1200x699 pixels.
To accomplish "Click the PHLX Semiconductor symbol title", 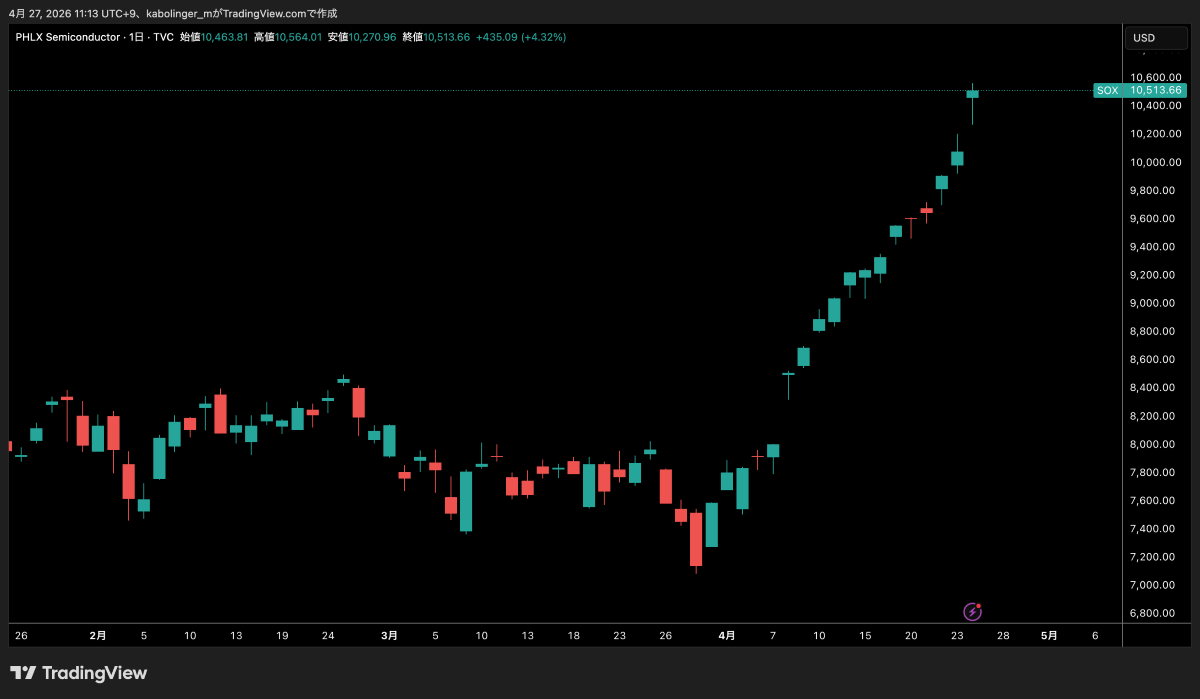I will pyautogui.click(x=67, y=37).
